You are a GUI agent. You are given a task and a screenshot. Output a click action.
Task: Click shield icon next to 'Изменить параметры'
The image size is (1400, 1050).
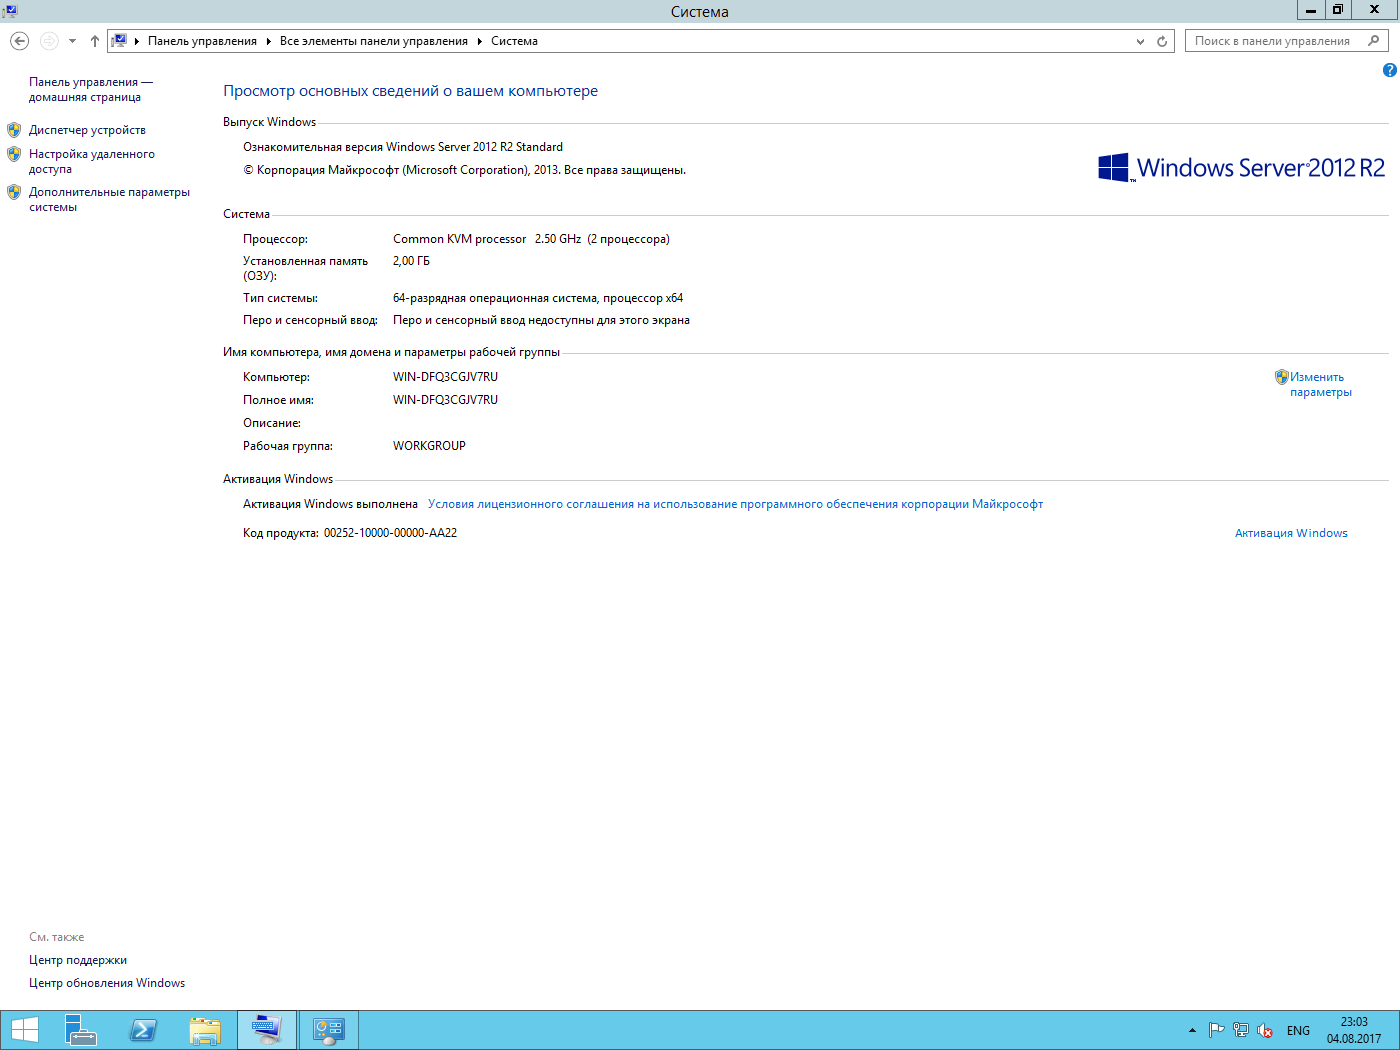(x=1281, y=377)
